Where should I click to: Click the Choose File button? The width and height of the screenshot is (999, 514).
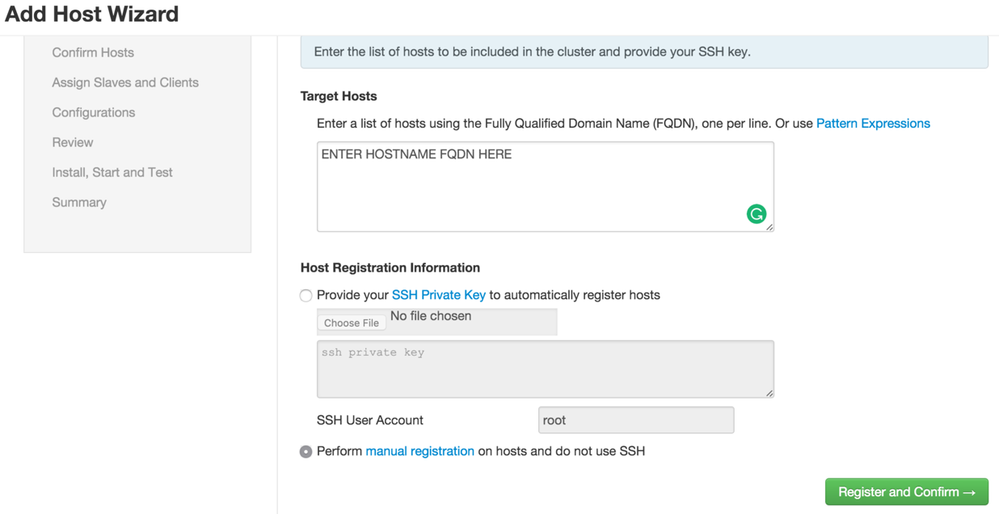(x=352, y=323)
